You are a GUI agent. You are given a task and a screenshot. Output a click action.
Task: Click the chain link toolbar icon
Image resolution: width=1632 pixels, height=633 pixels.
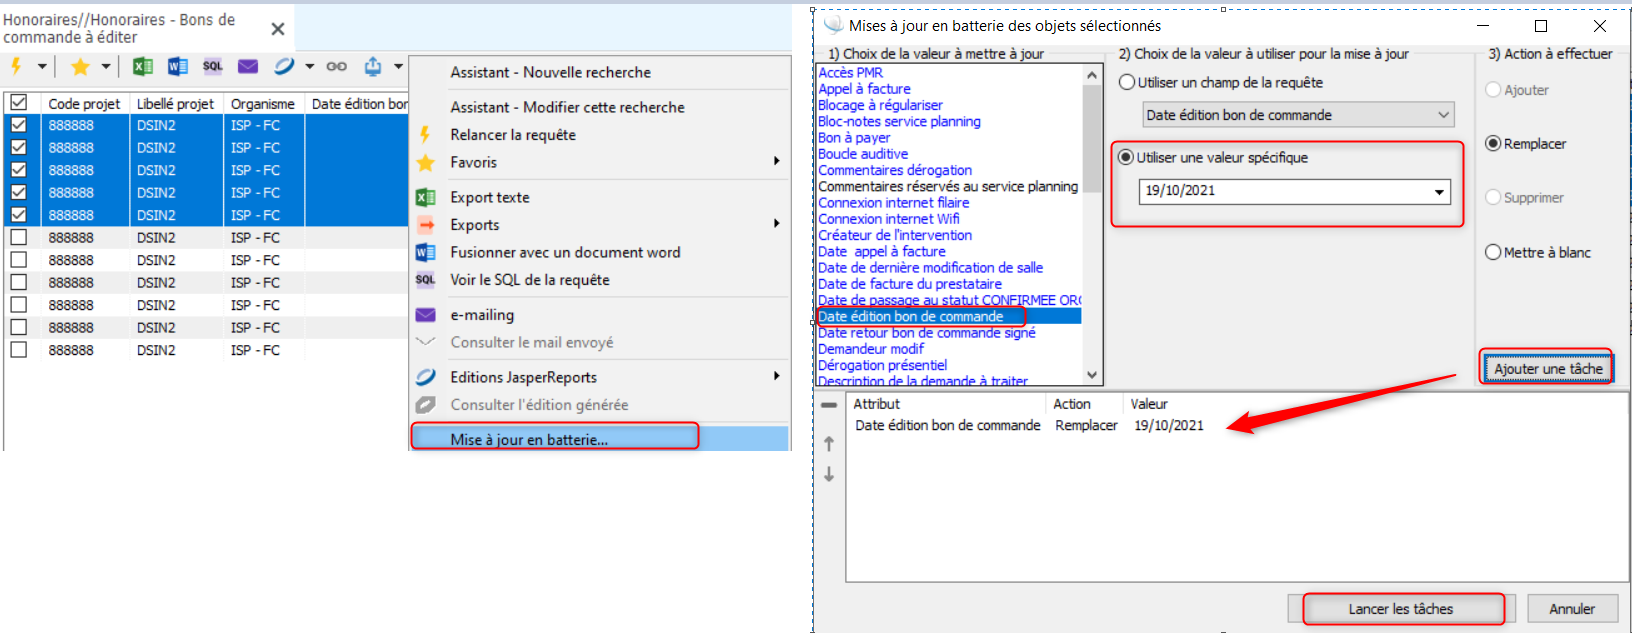click(337, 66)
